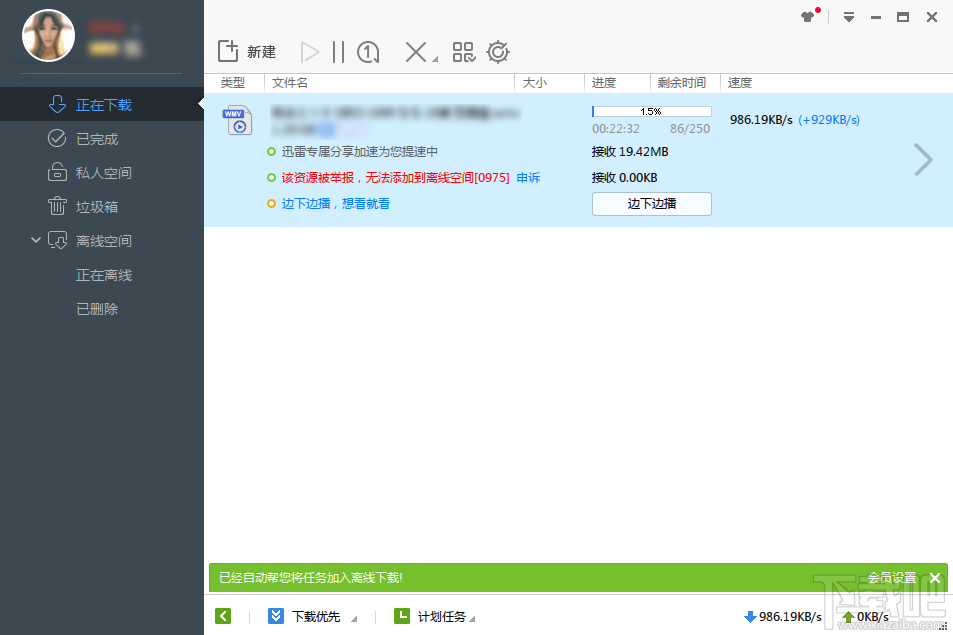
Task: Click the 迅雷专属分享加速为您提速中 status line
Action: [359, 151]
